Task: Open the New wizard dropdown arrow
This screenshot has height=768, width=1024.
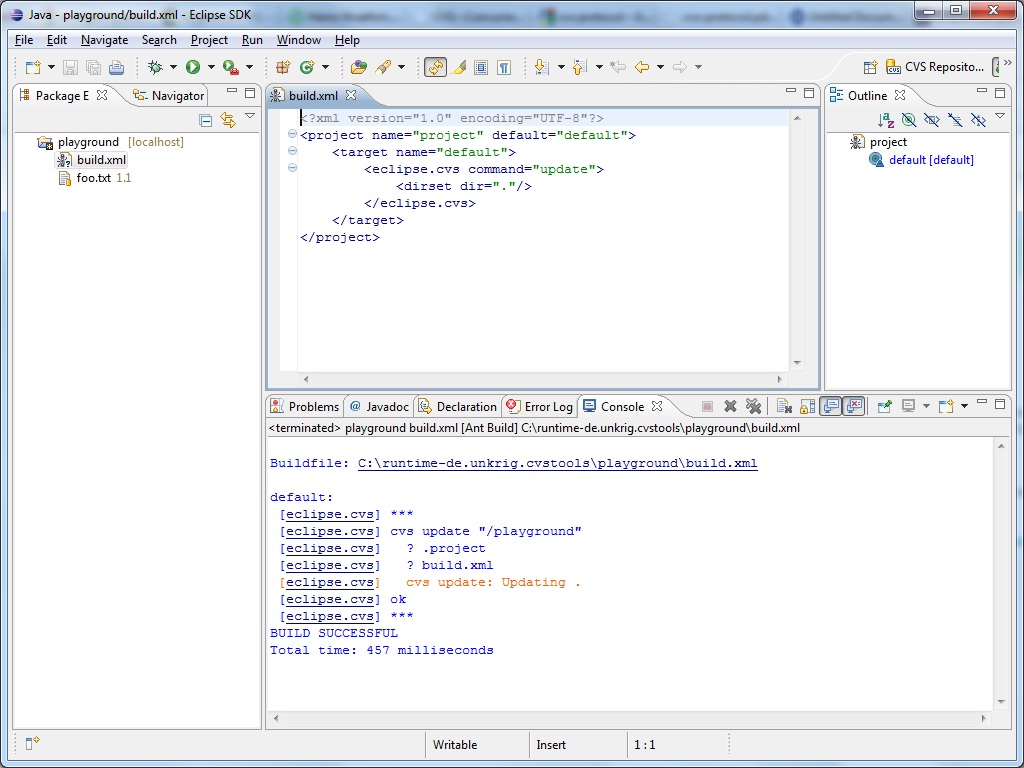Action: coord(51,67)
